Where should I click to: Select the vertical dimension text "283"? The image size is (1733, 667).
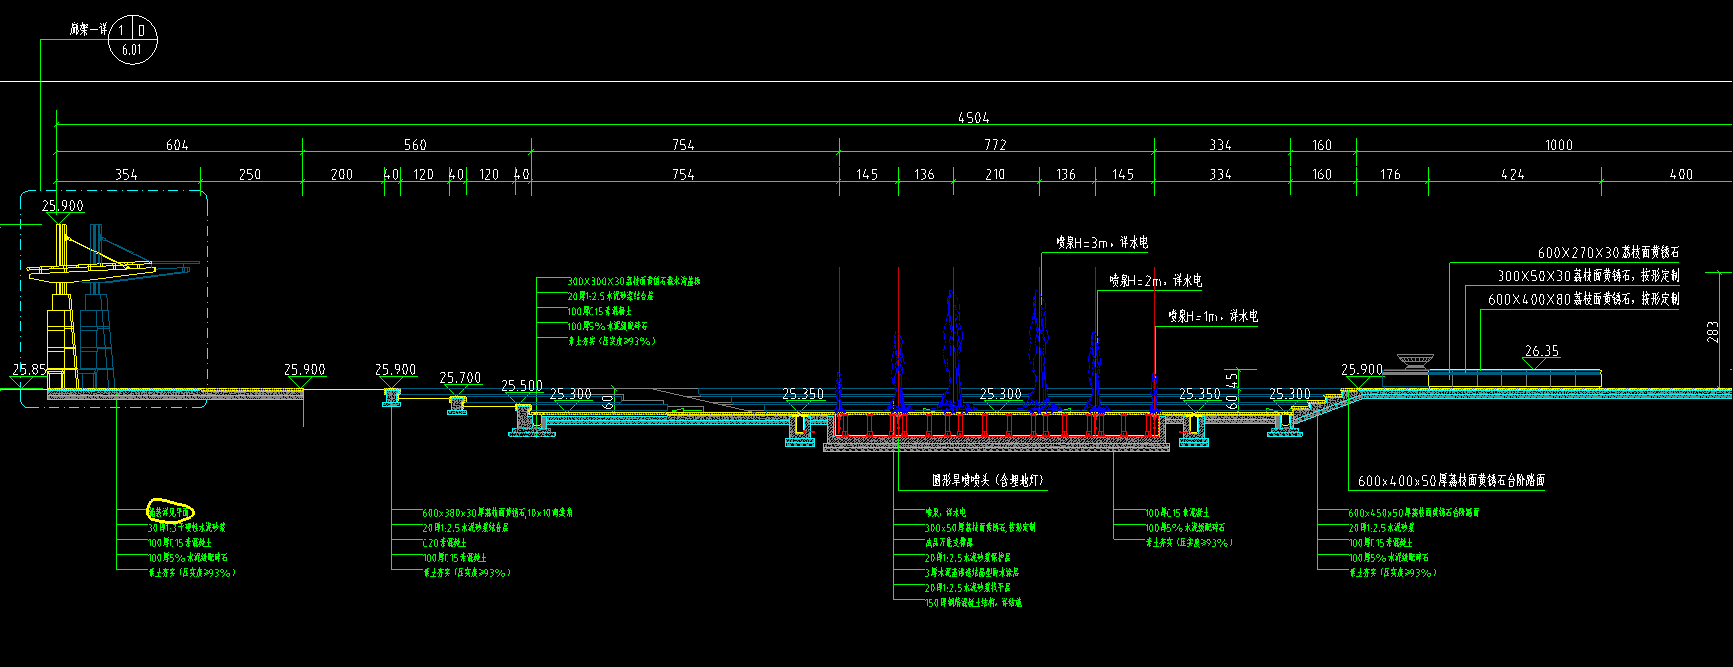pyautogui.click(x=1713, y=331)
